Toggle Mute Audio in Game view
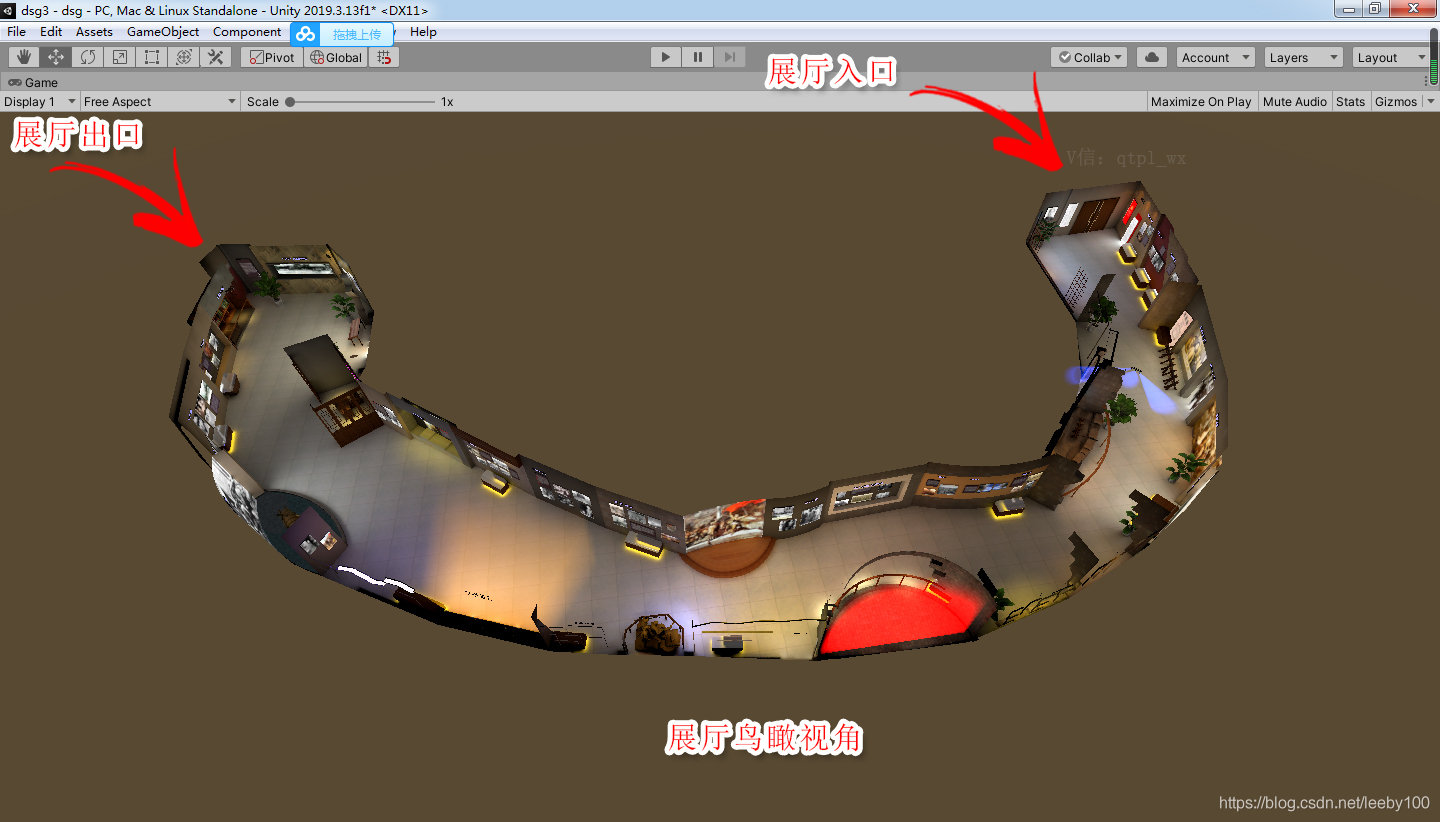 click(x=1295, y=101)
